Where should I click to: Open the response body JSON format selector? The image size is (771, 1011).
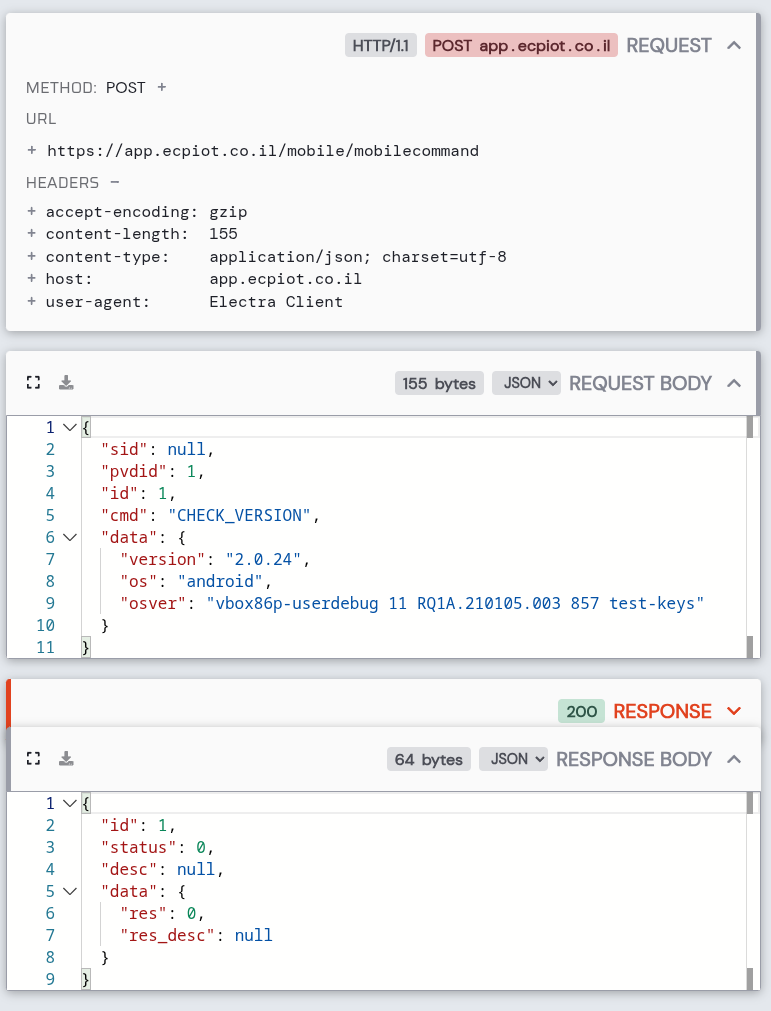[513, 758]
